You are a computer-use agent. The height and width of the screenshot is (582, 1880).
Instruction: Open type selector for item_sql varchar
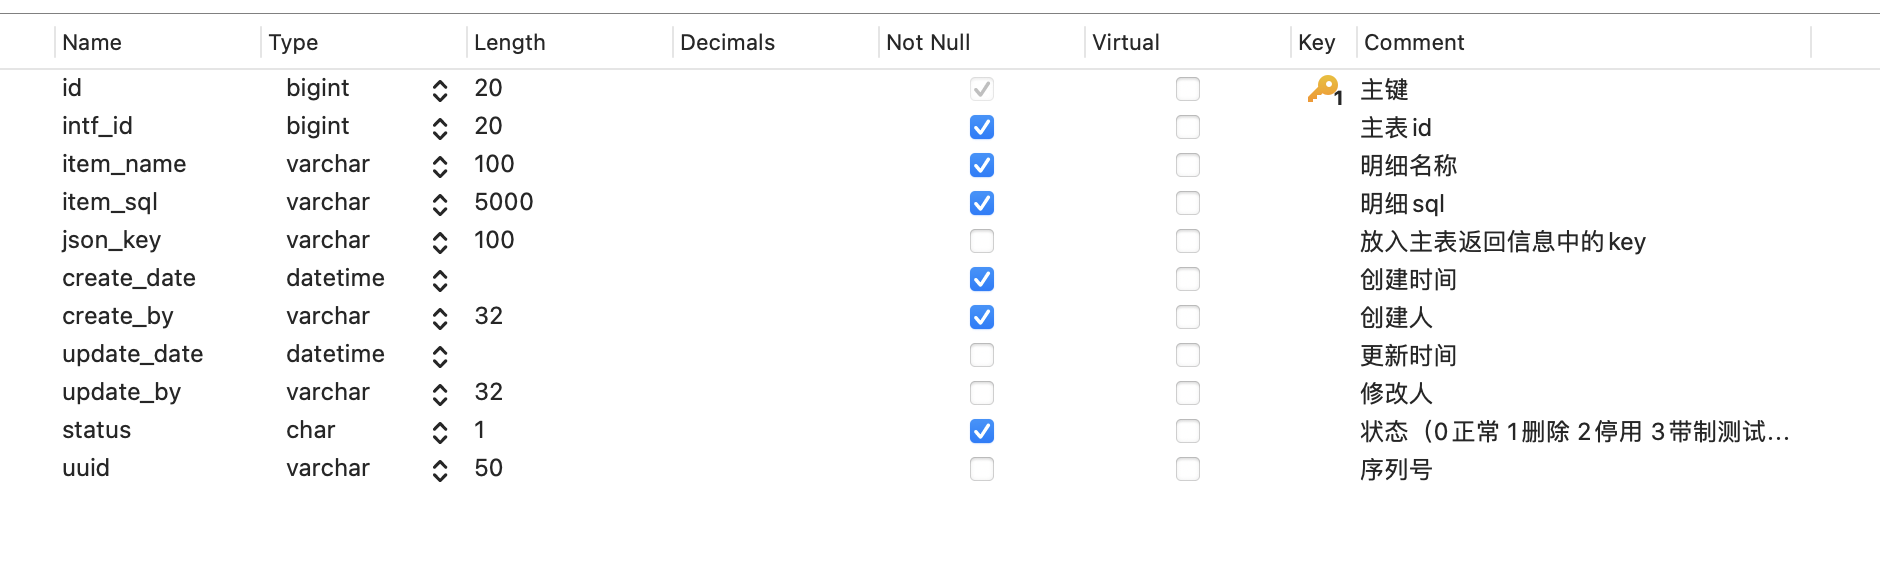[440, 204]
